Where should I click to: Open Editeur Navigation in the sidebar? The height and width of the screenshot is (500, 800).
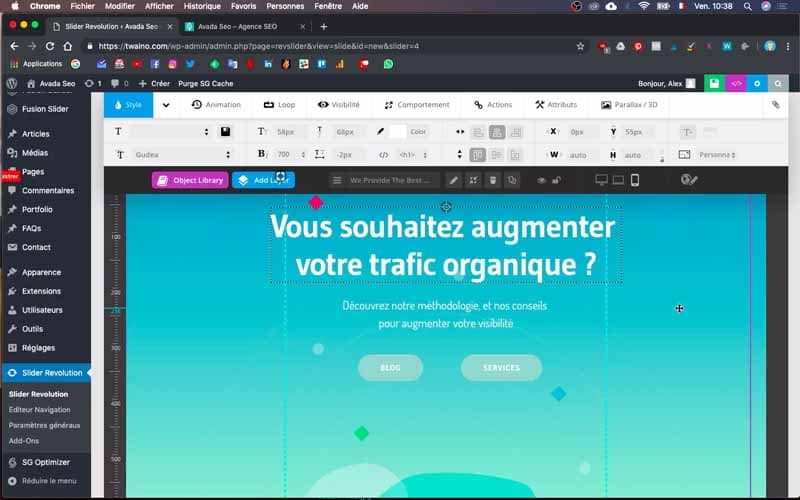pos(39,410)
